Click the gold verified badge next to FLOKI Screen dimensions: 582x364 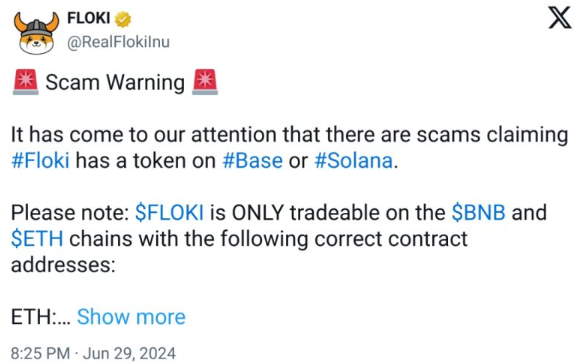(x=123, y=19)
